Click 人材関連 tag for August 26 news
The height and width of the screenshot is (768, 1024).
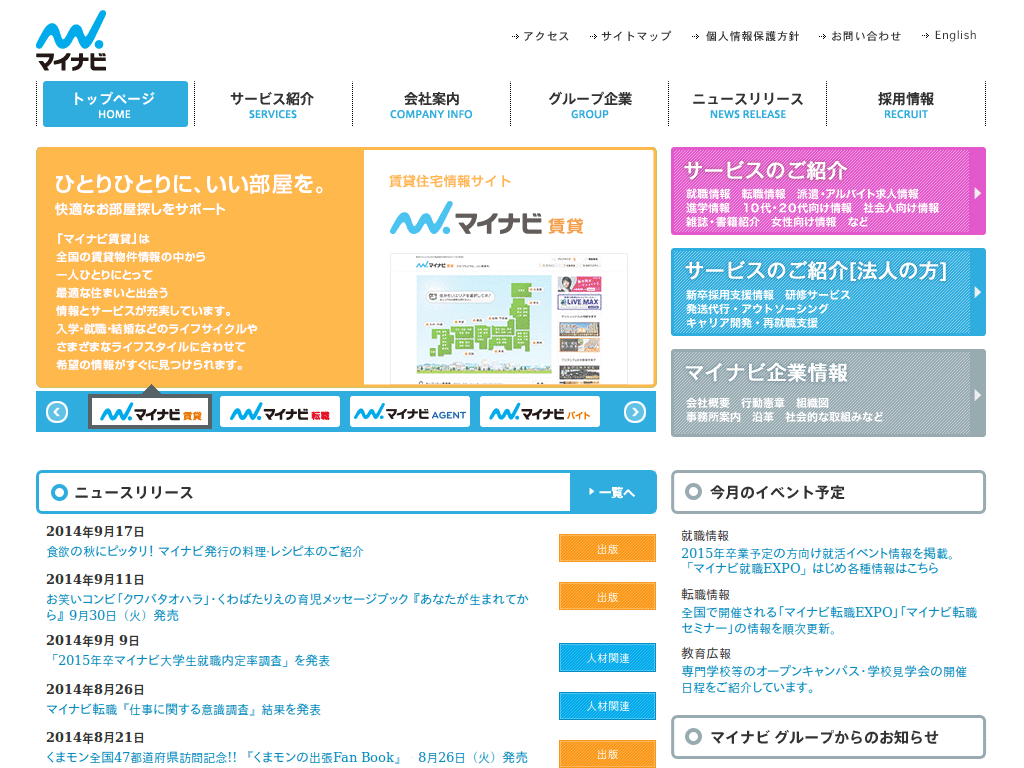(x=607, y=706)
